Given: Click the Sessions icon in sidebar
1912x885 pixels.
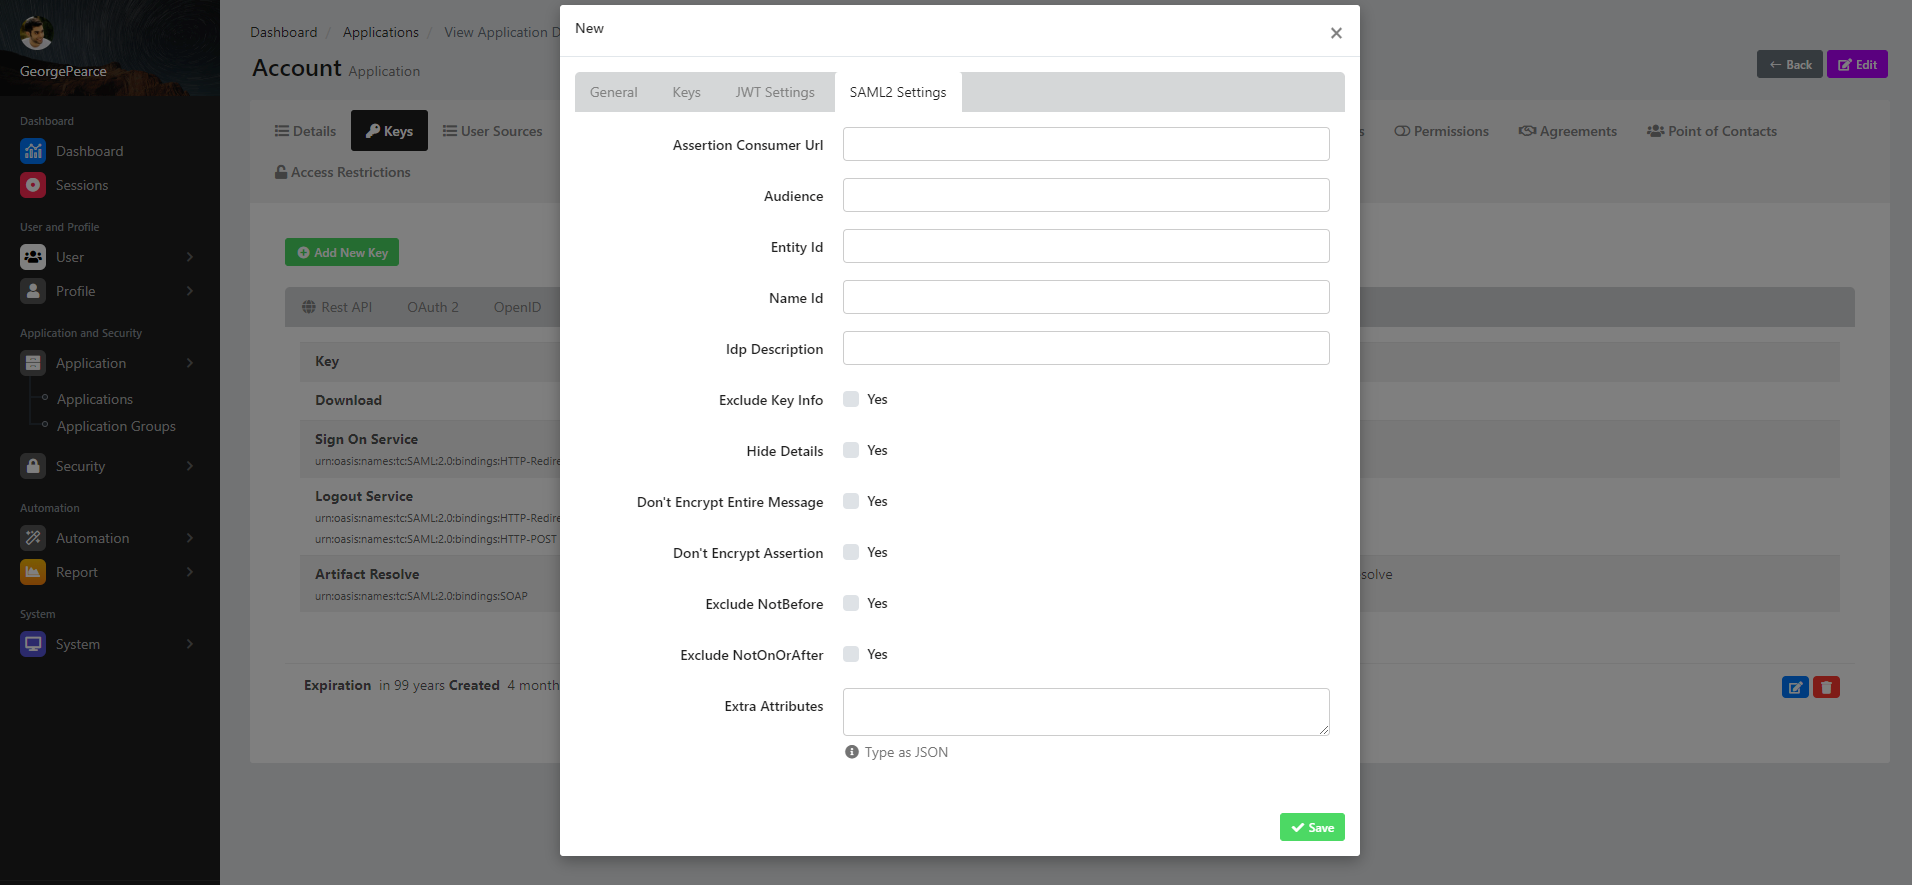Looking at the screenshot, I should [33, 185].
